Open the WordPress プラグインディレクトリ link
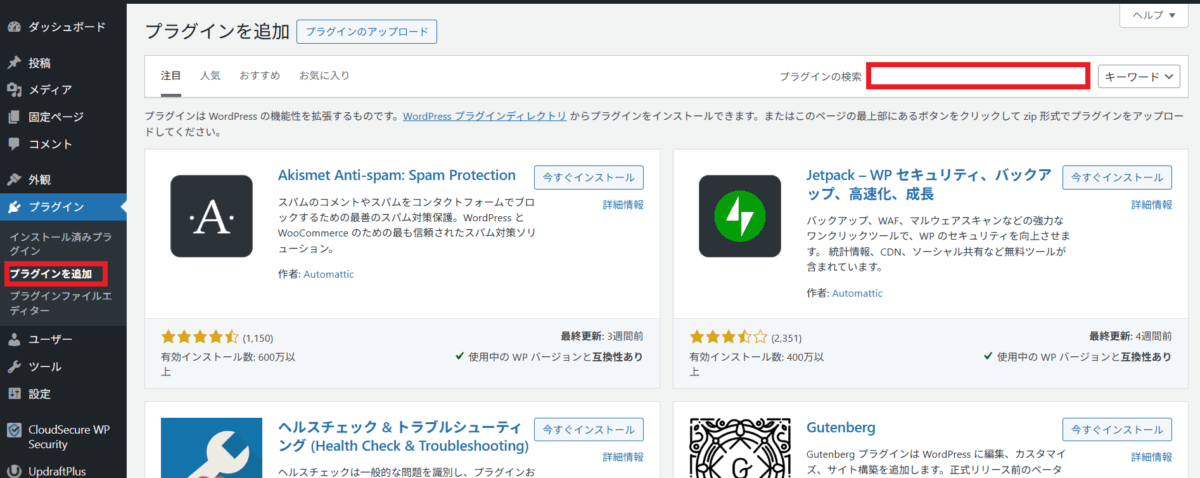Image resolution: width=1200 pixels, height=478 pixels. pyautogui.click(x=484, y=116)
